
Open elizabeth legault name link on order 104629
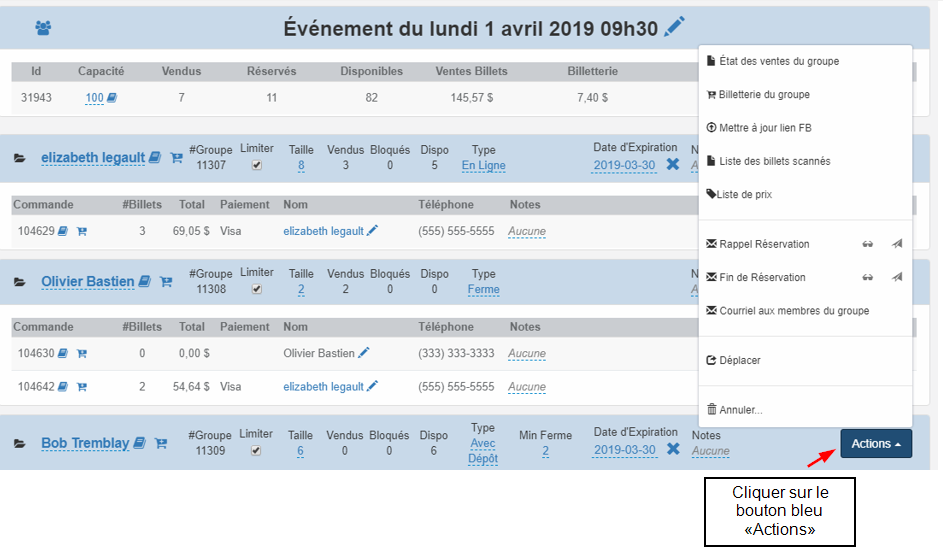pyautogui.click(x=324, y=231)
